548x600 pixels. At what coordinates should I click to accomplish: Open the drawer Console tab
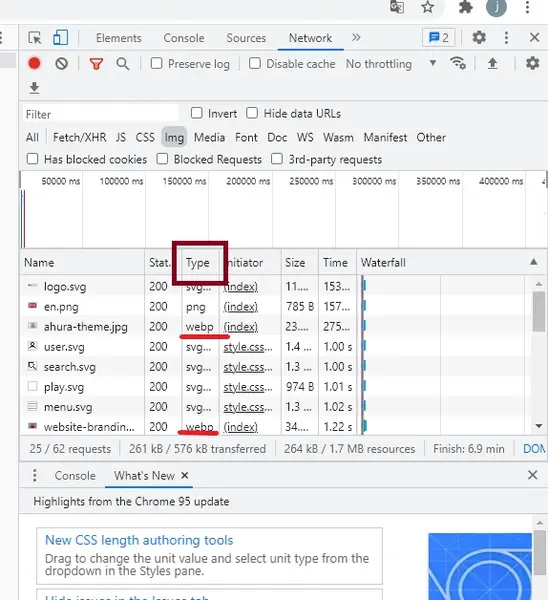click(x=75, y=476)
